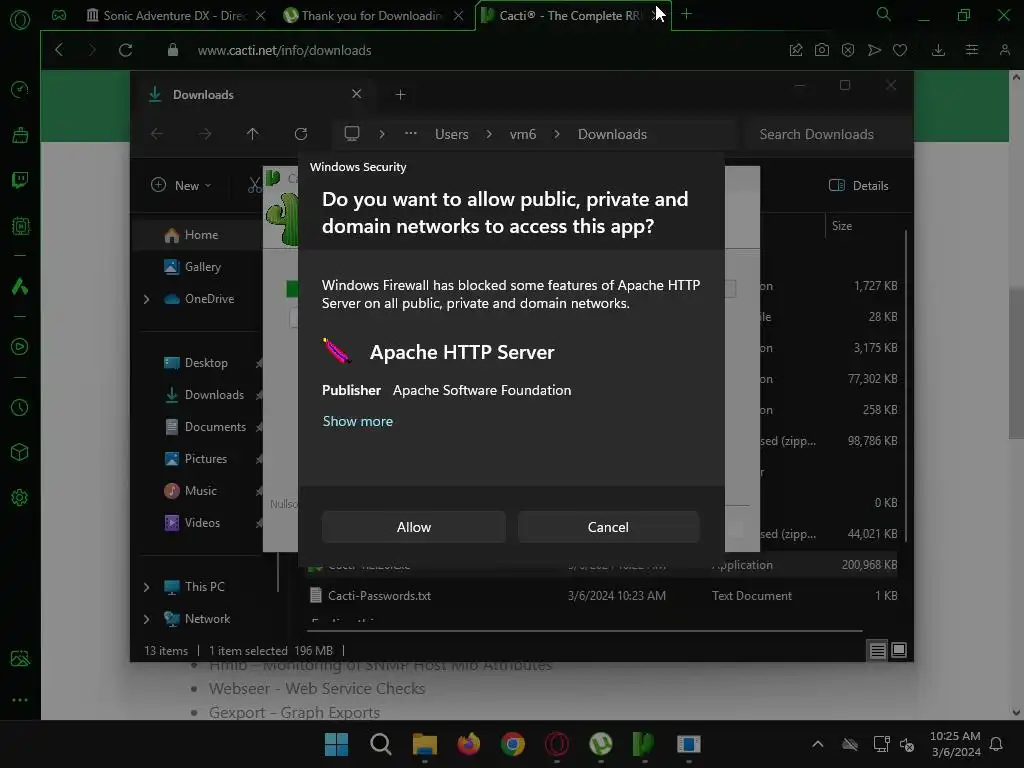Expand the This PC tree node
This screenshot has height=768, width=1024.
click(146, 587)
